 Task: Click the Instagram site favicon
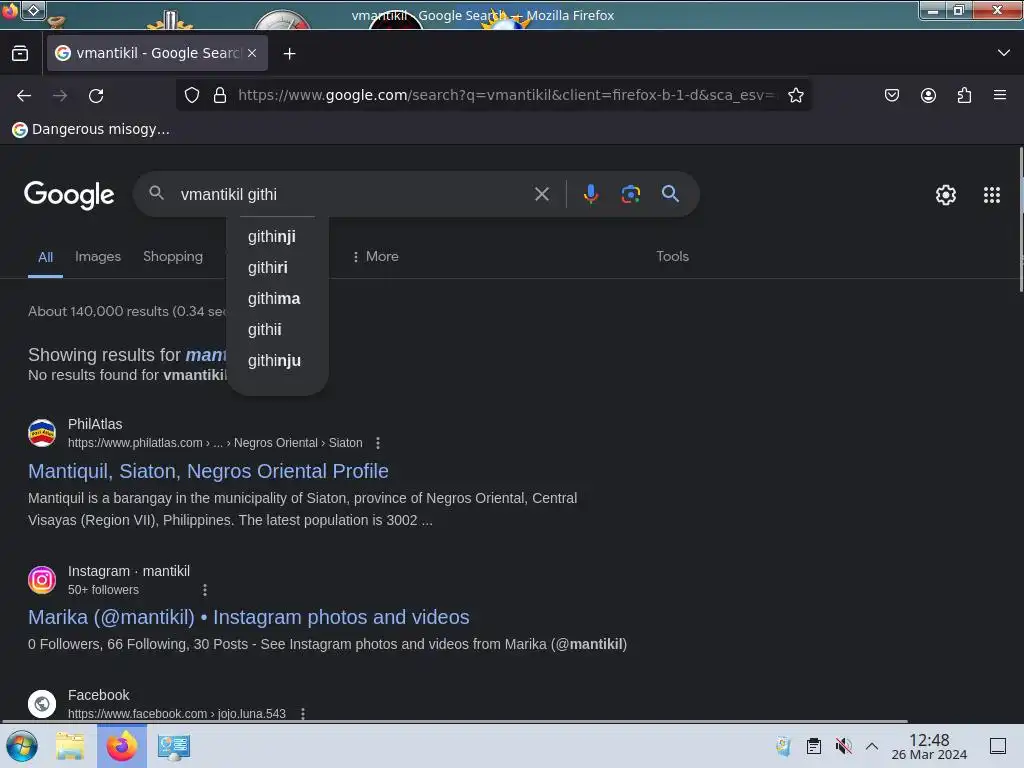coord(42,580)
